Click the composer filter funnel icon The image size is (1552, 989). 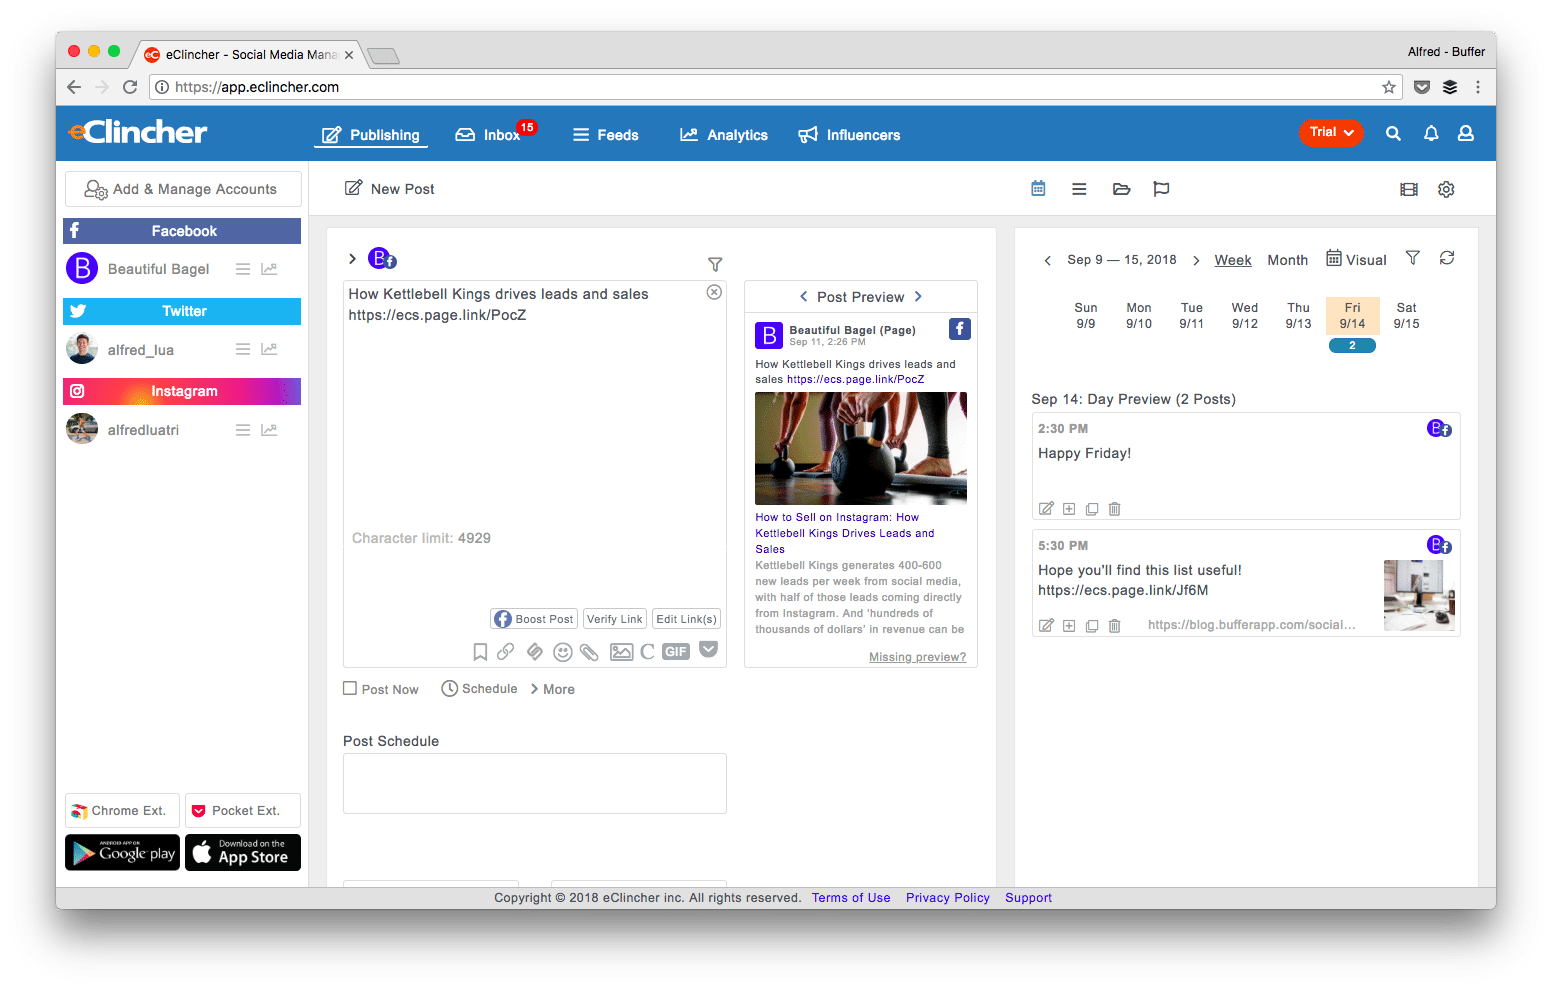click(715, 264)
